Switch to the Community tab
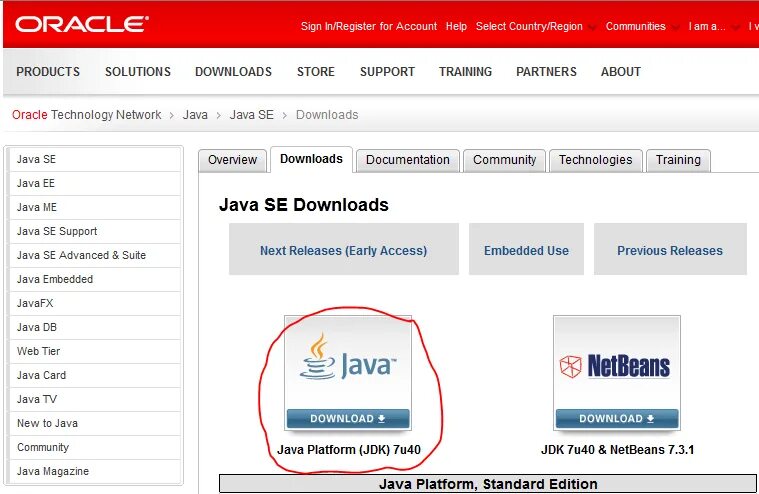This screenshot has width=759, height=494. click(504, 160)
